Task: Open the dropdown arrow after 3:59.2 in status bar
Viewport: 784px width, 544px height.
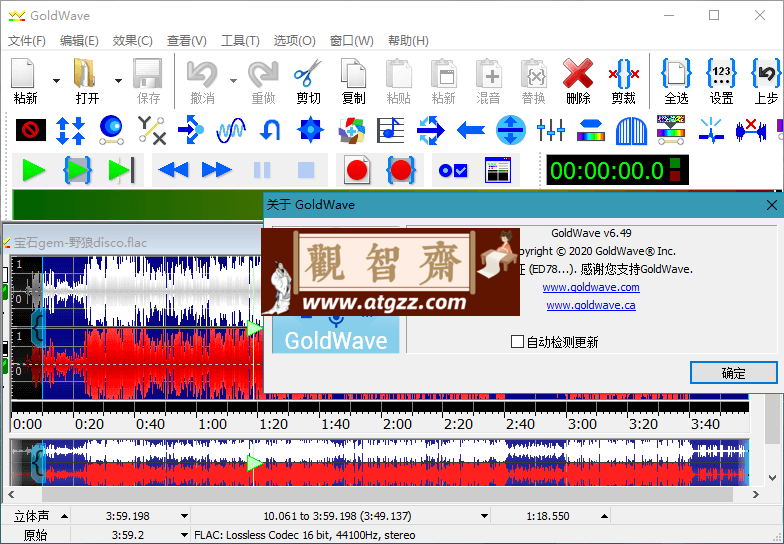Action: (184, 535)
